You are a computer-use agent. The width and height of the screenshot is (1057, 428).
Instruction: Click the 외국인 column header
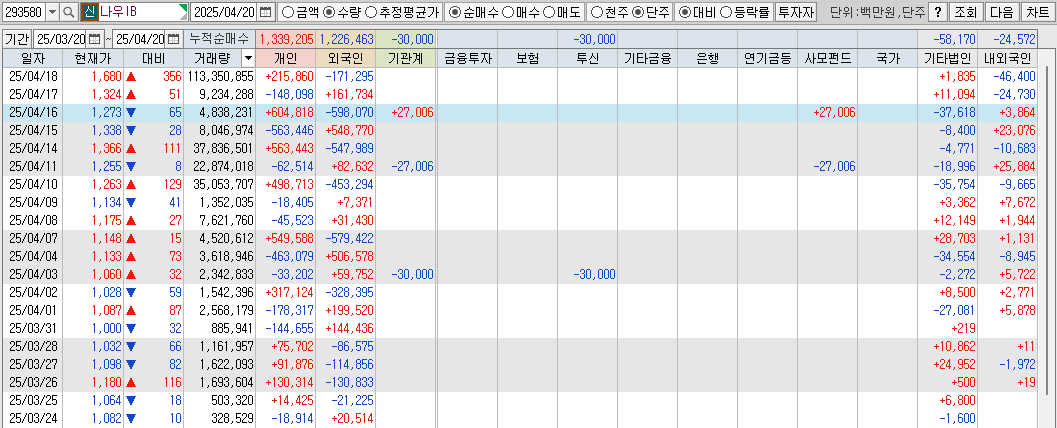point(345,59)
